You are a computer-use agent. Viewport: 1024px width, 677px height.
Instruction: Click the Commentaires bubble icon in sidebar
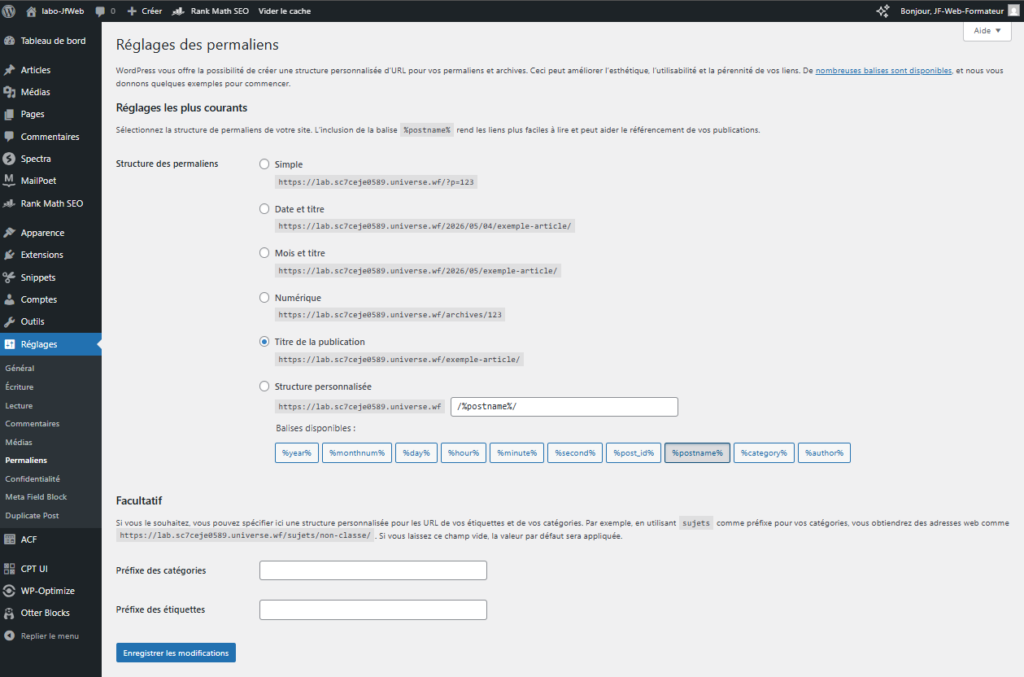9,136
